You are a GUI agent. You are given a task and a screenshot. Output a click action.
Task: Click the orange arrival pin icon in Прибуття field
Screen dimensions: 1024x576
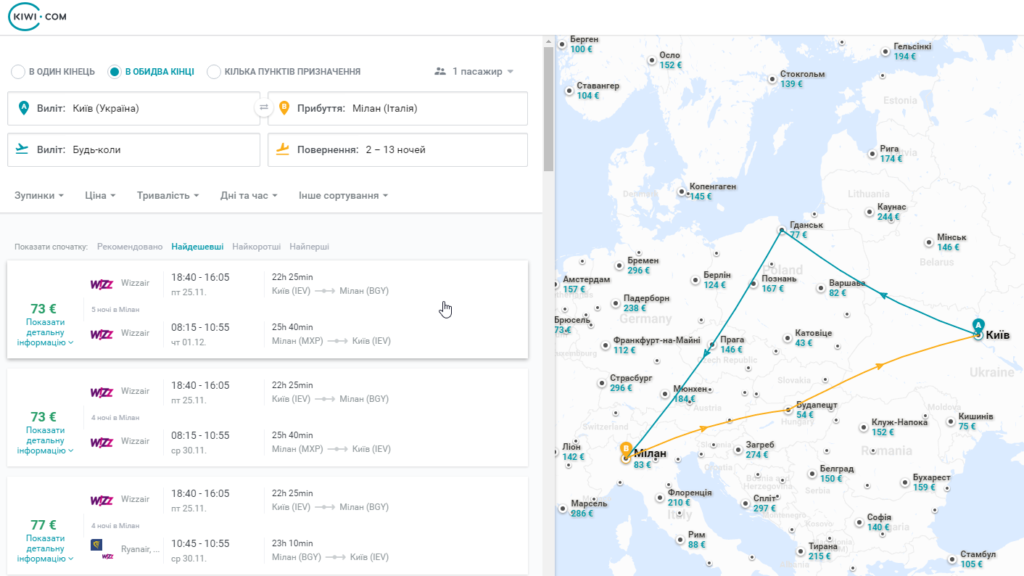tap(284, 108)
